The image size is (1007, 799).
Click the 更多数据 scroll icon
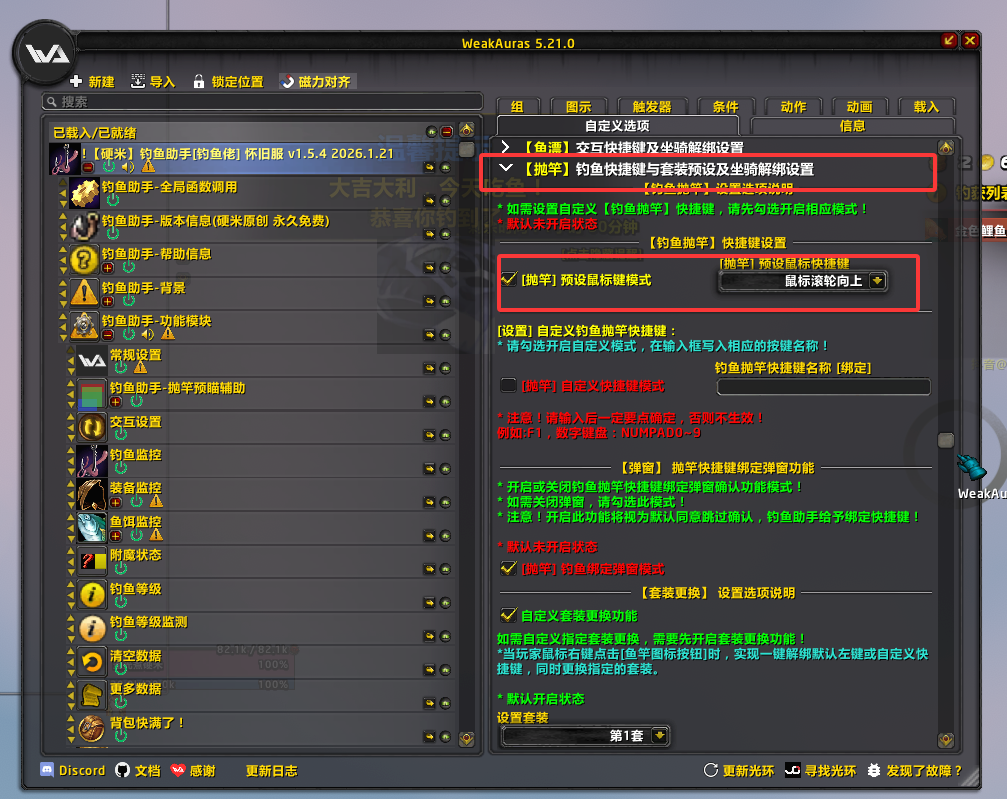(92, 696)
